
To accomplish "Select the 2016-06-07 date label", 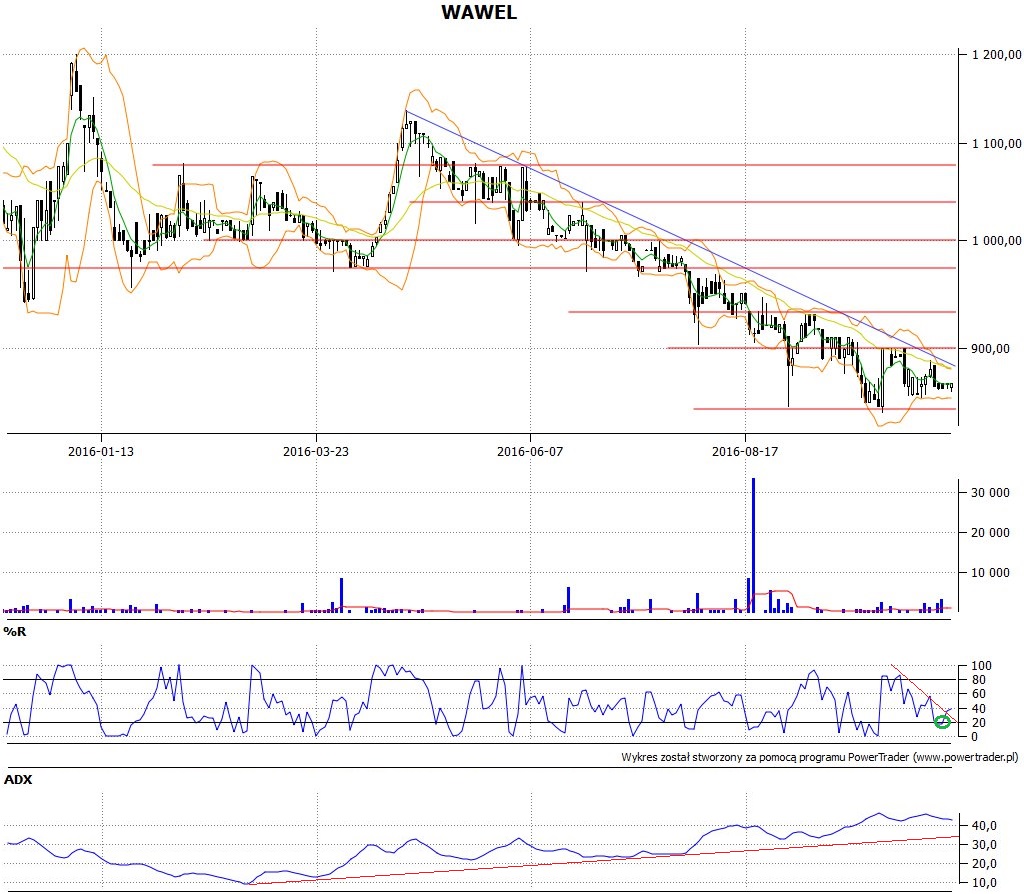I will tap(530, 451).
